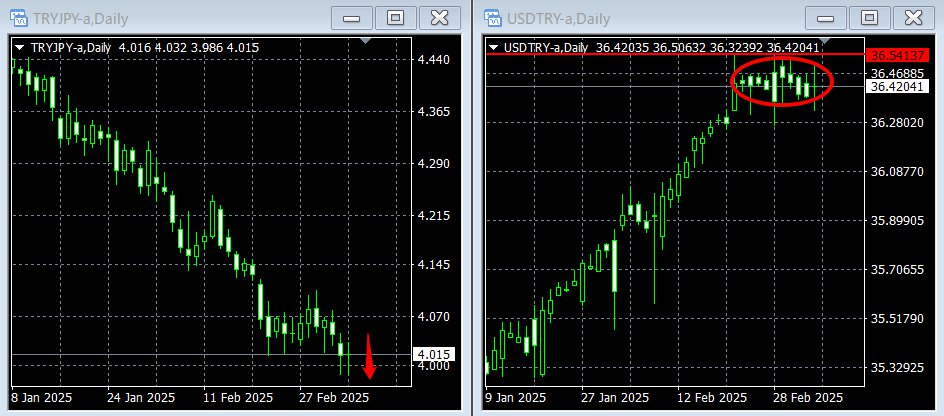Click the 28 Feb 2025 date label

click(x=809, y=397)
